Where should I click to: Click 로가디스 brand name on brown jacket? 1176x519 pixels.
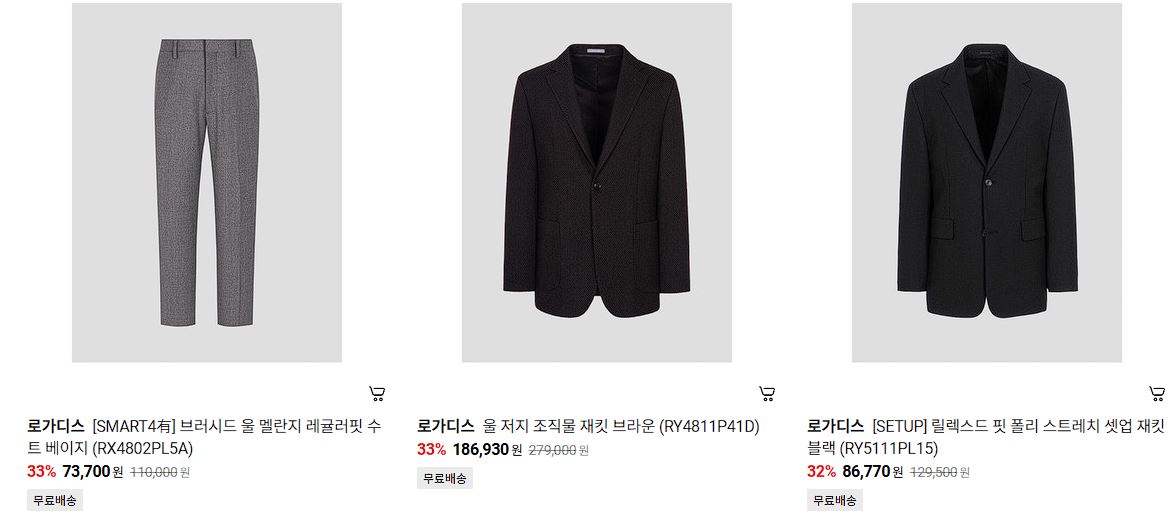446,428
